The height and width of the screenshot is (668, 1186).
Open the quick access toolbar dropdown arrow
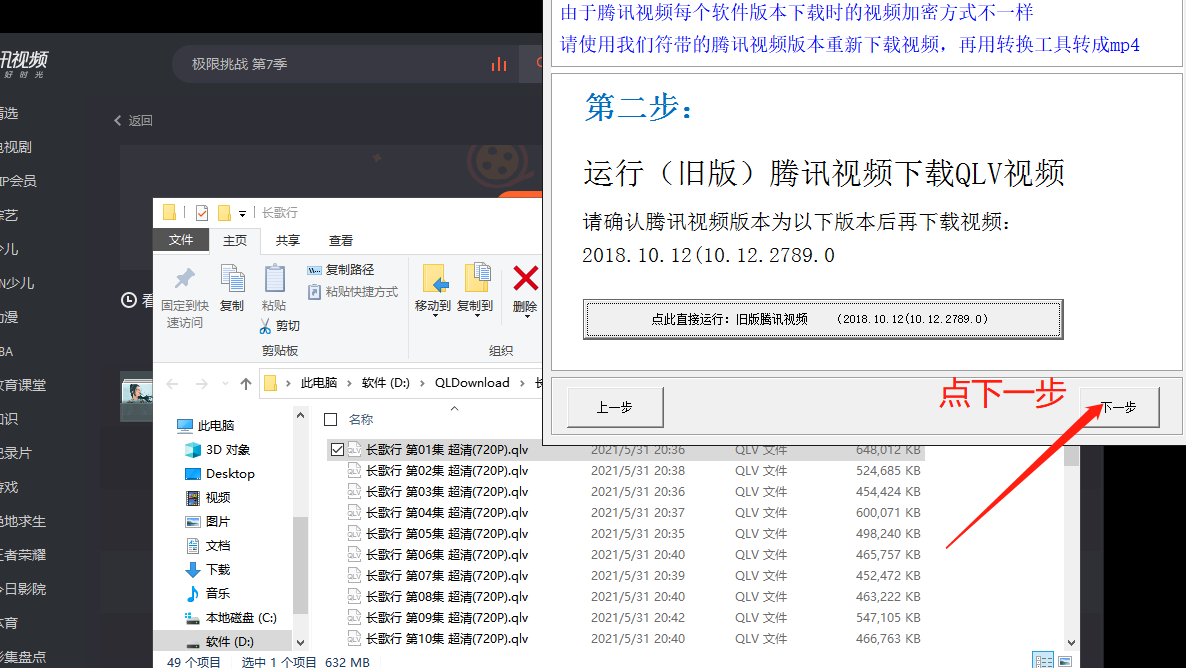242,213
